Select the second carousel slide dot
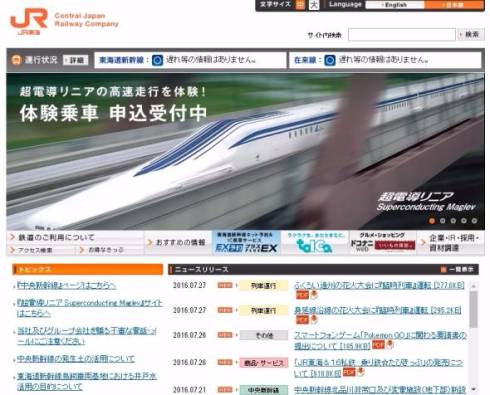The image size is (490, 395). click(x=443, y=221)
